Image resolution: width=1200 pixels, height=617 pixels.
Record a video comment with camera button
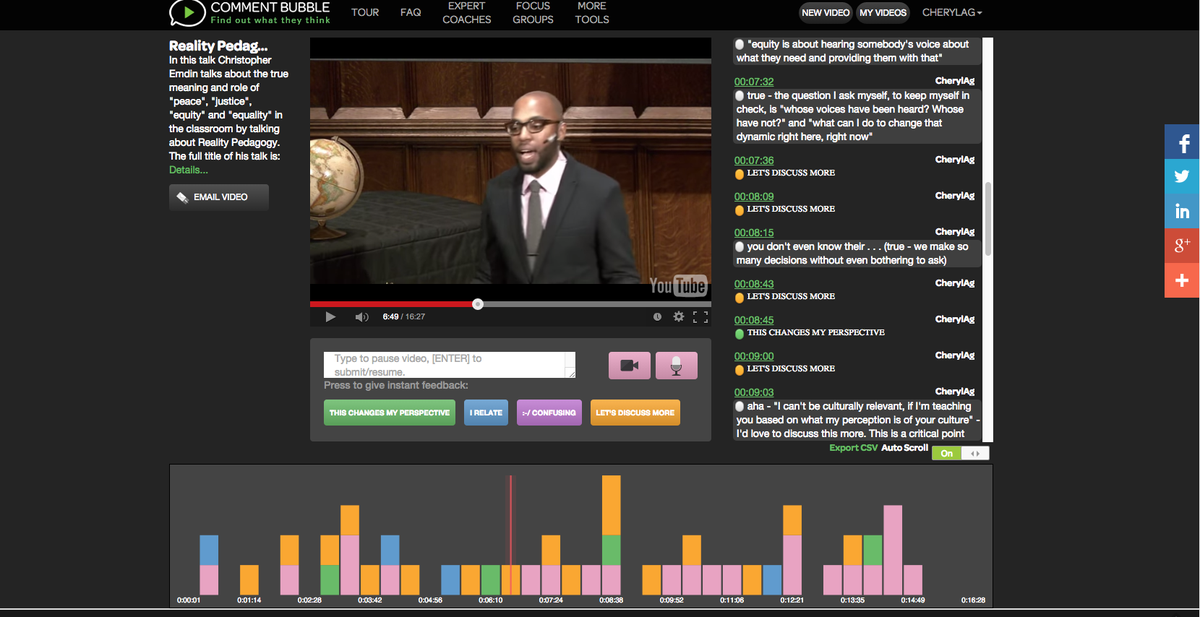point(630,366)
